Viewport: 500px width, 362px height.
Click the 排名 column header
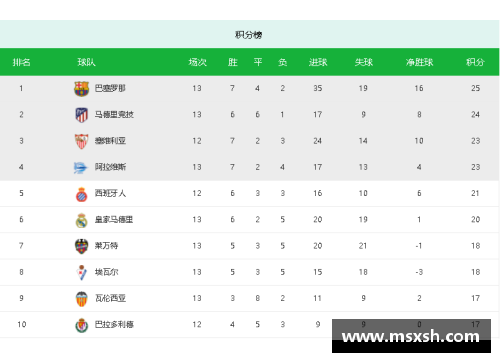pyautogui.click(x=22, y=62)
